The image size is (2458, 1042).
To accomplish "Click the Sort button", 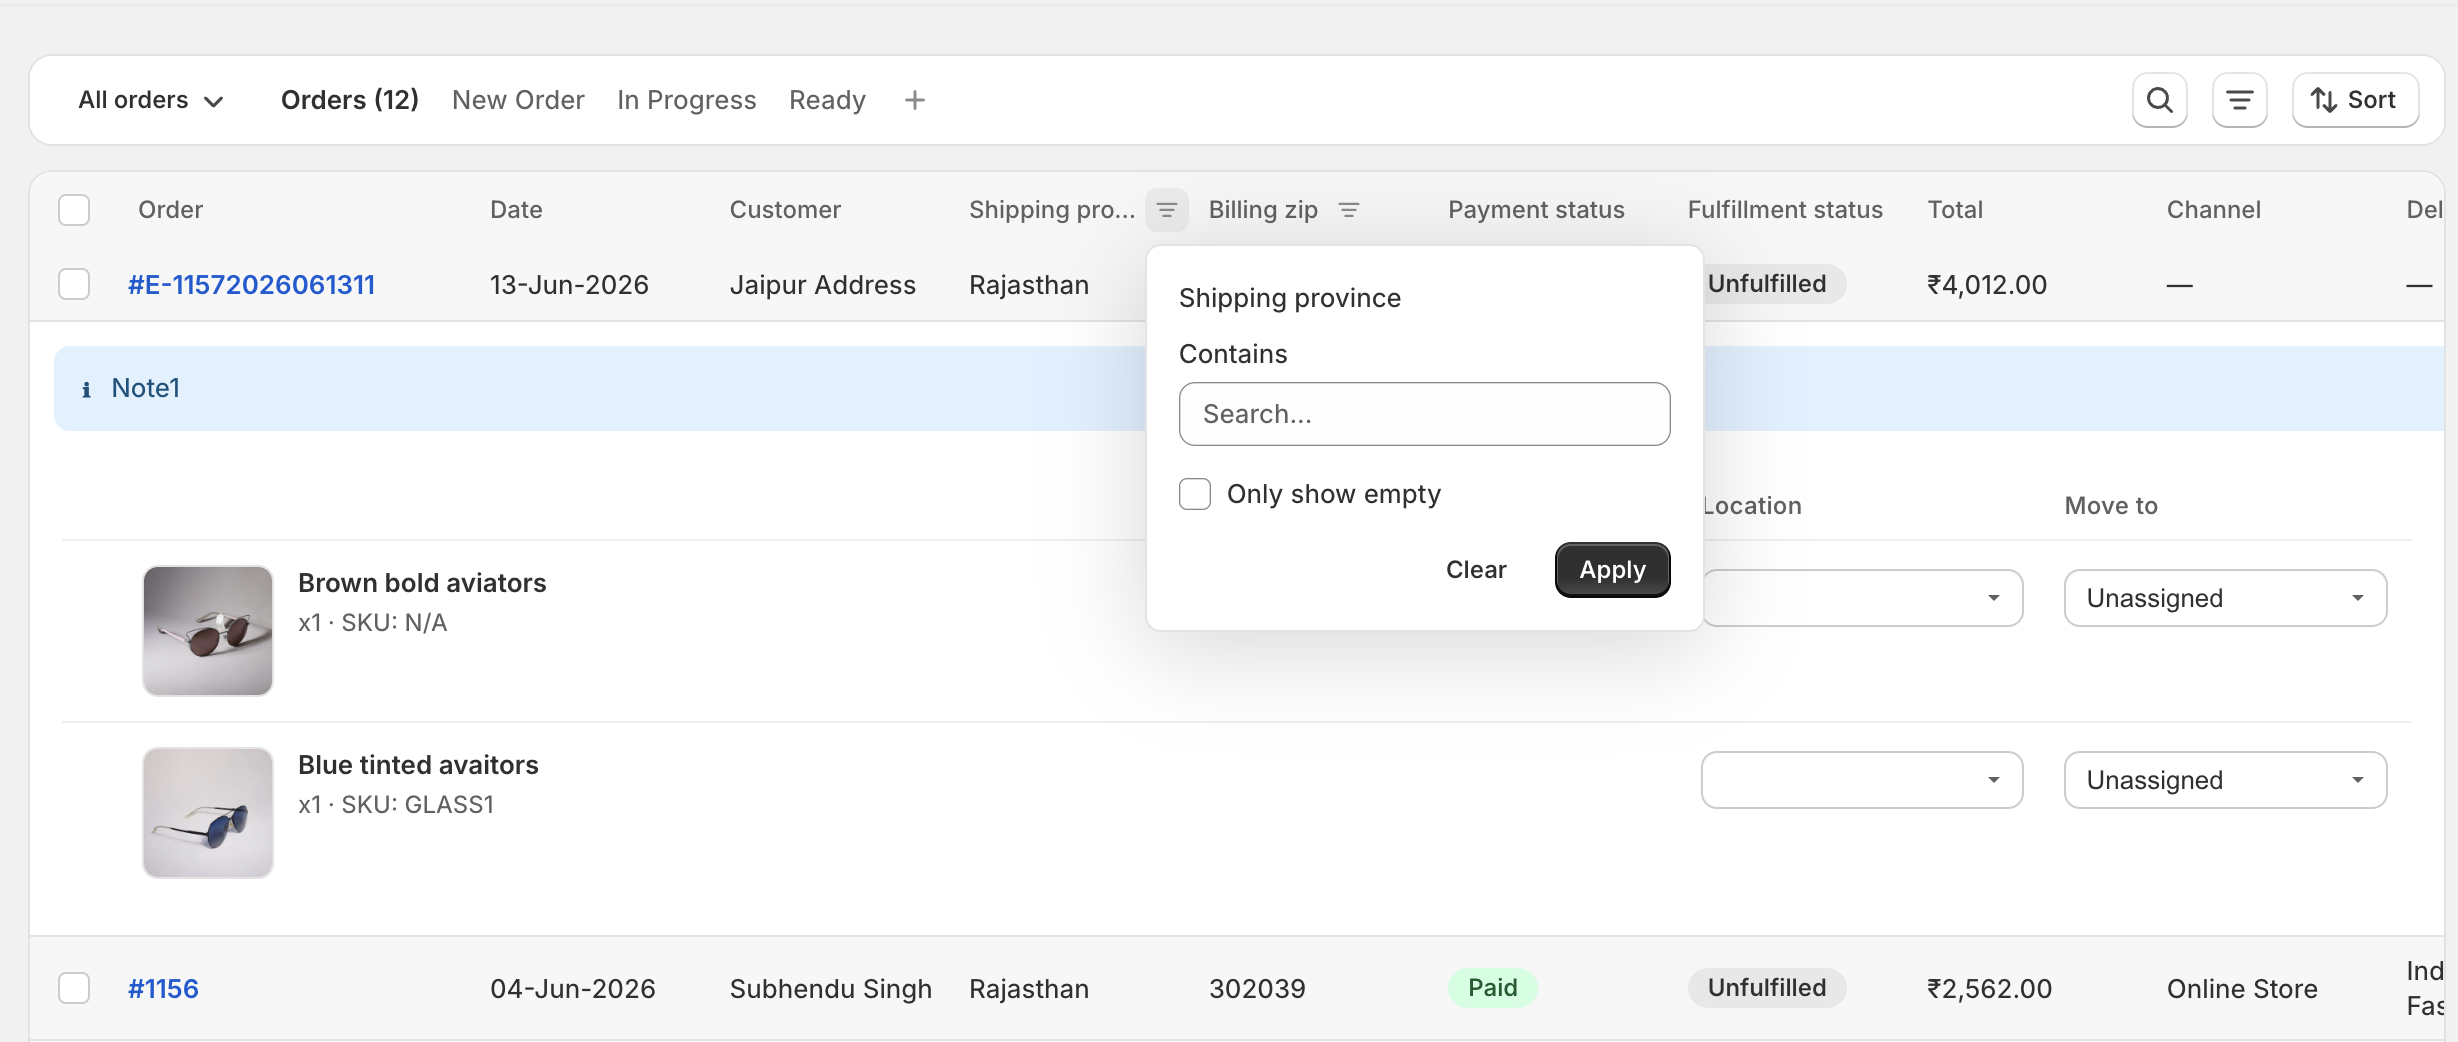I will click(2355, 100).
